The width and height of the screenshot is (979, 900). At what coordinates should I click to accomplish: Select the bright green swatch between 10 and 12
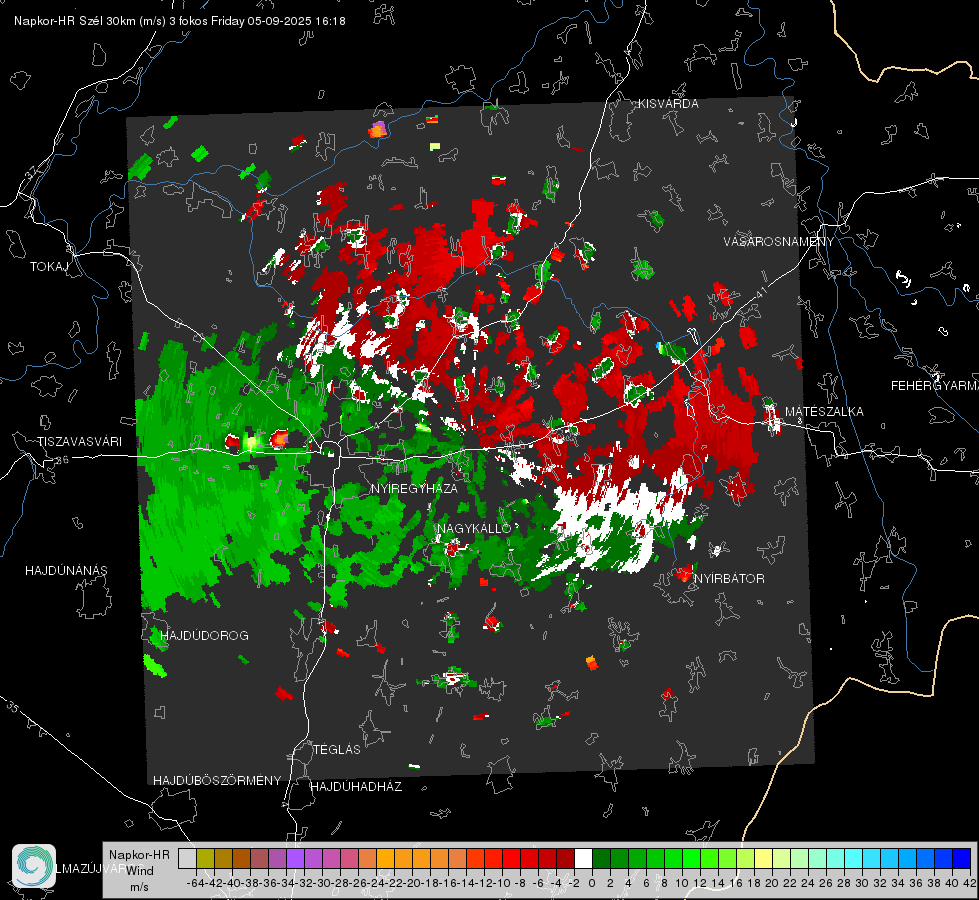pyautogui.click(x=691, y=858)
